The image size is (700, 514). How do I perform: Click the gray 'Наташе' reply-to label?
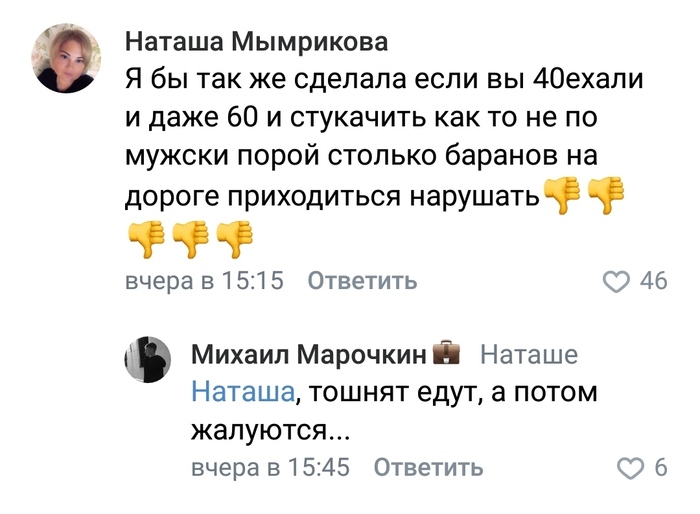tap(529, 354)
